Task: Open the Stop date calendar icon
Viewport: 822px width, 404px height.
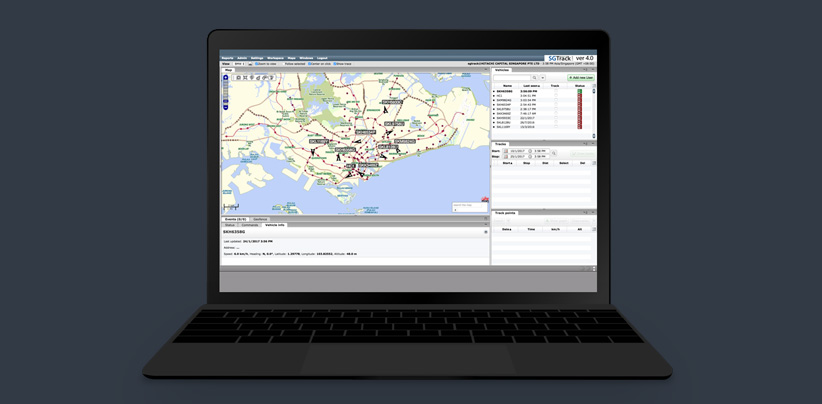Action: pyautogui.click(x=506, y=156)
